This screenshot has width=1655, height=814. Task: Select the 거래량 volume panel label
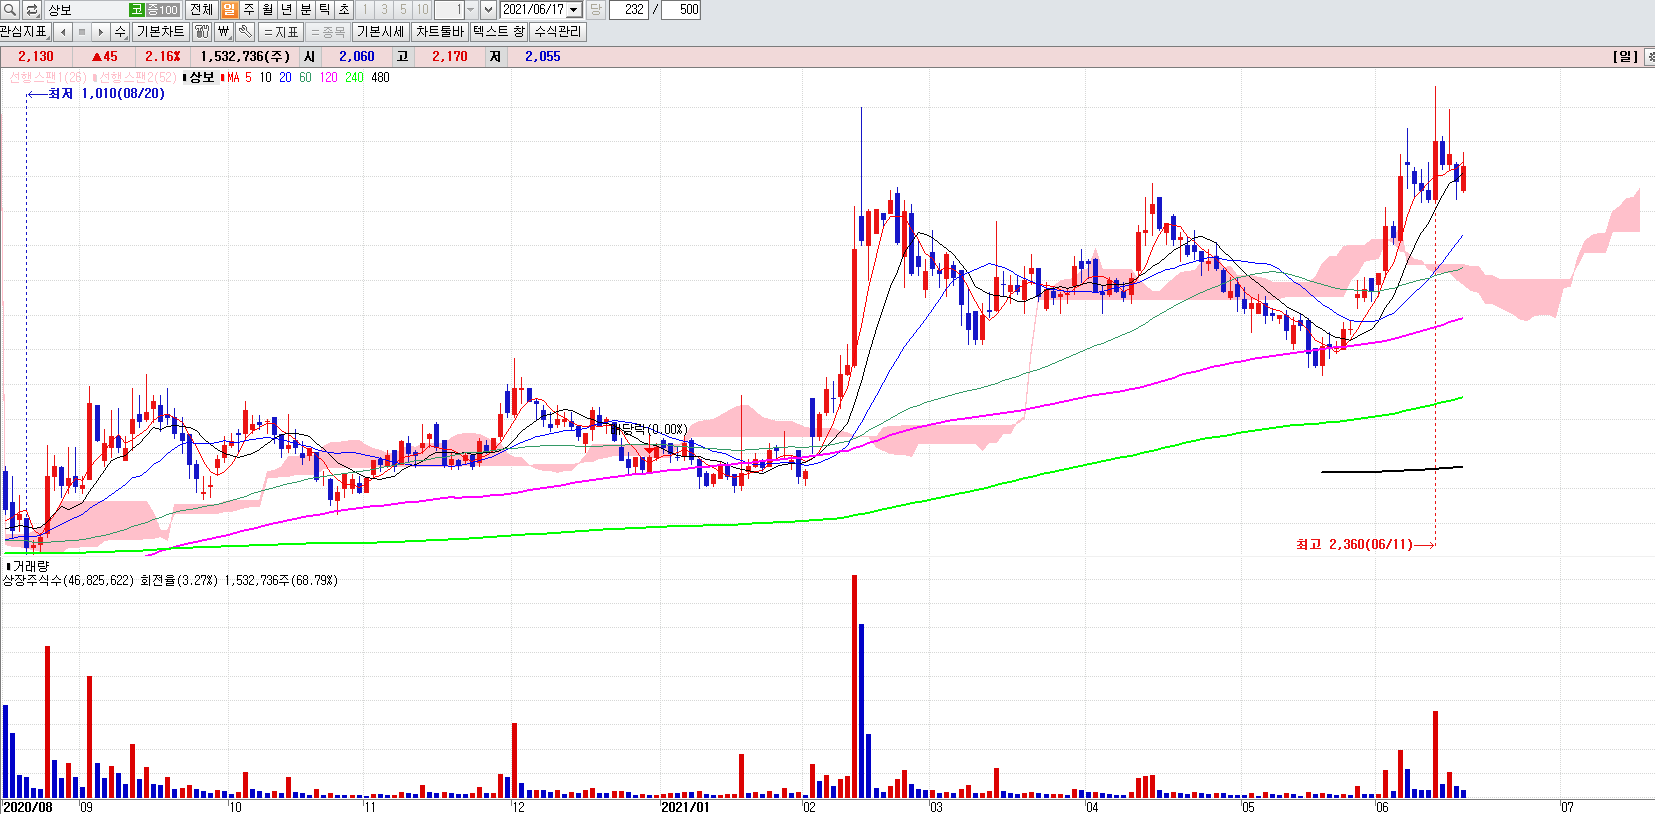point(29,566)
